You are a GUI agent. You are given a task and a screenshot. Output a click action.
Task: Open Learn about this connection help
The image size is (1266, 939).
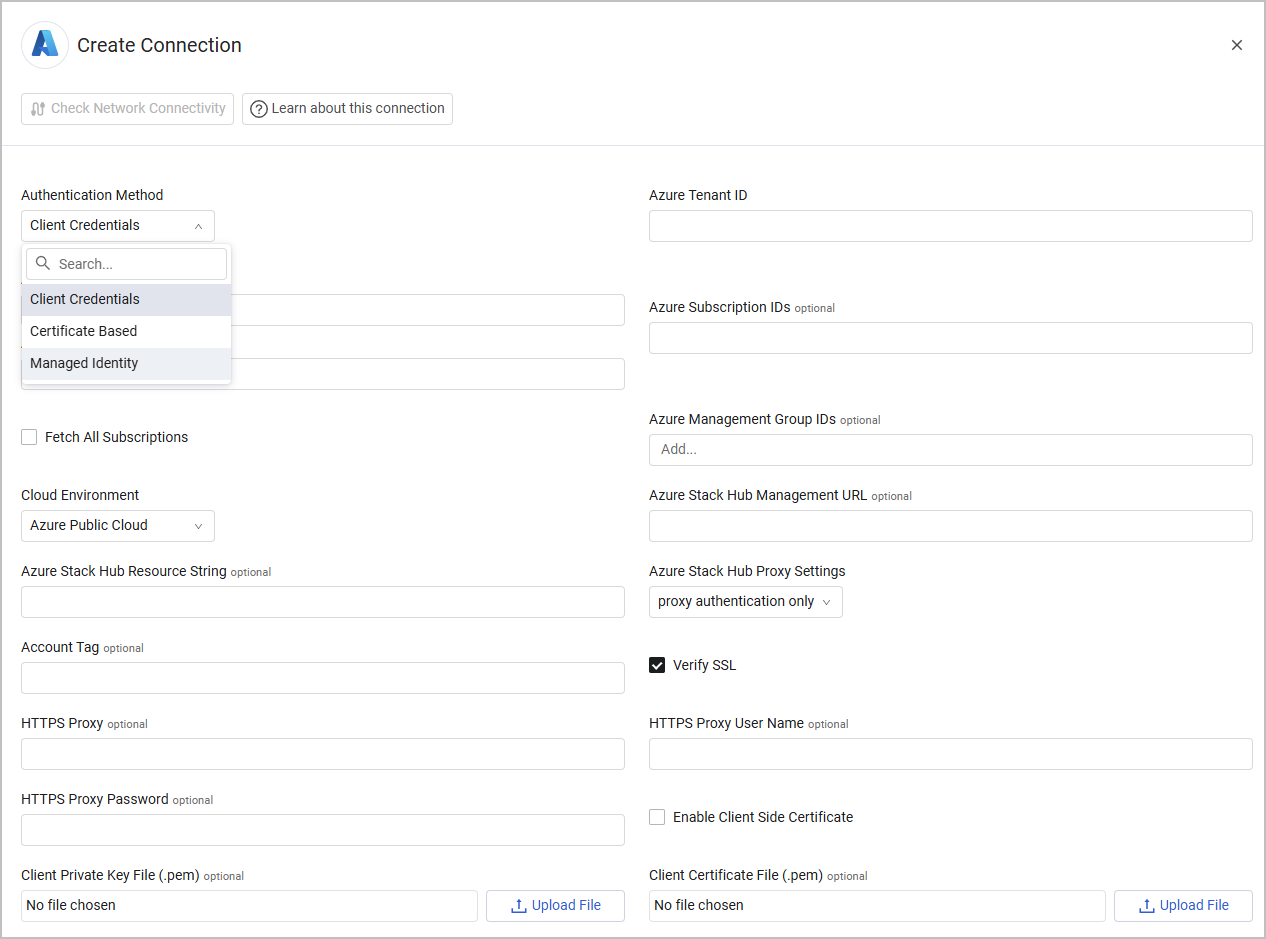tap(347, 108)
